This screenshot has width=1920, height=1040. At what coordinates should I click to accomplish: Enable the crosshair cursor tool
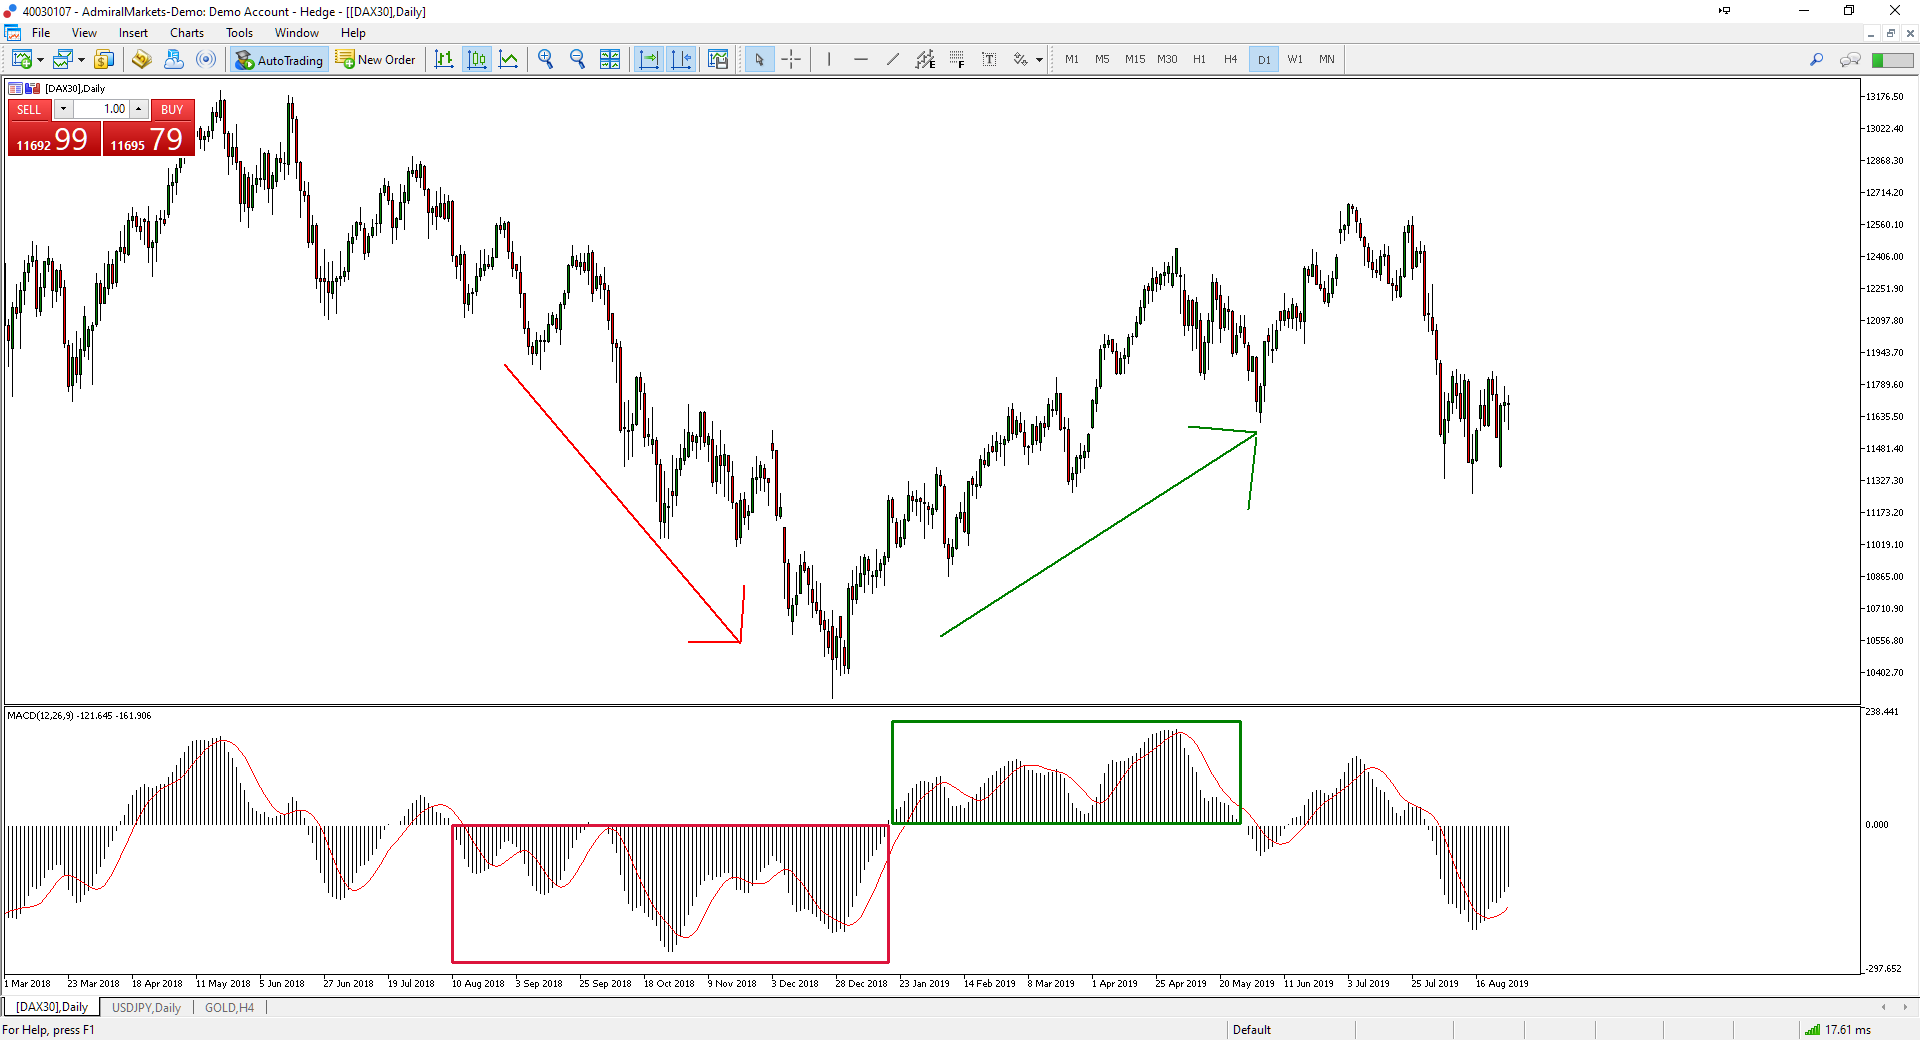791,59
